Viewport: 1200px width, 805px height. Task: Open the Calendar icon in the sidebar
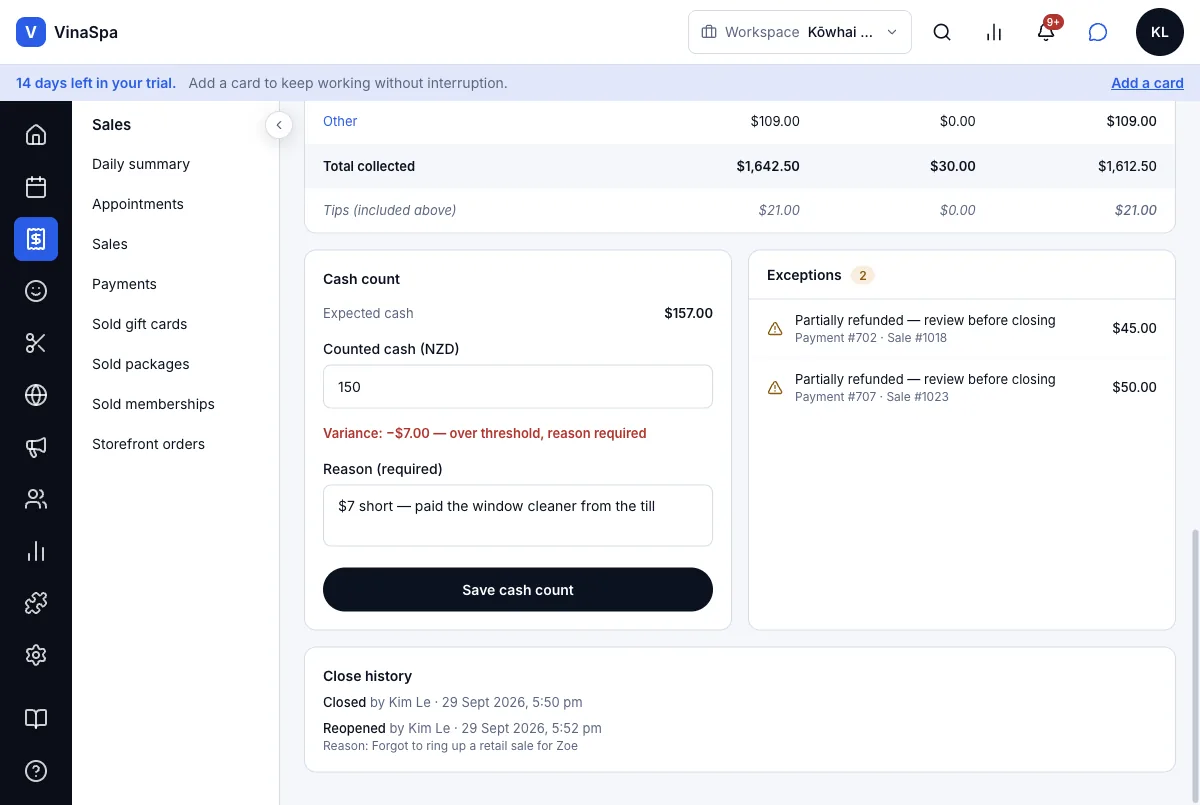pos(36,187)
